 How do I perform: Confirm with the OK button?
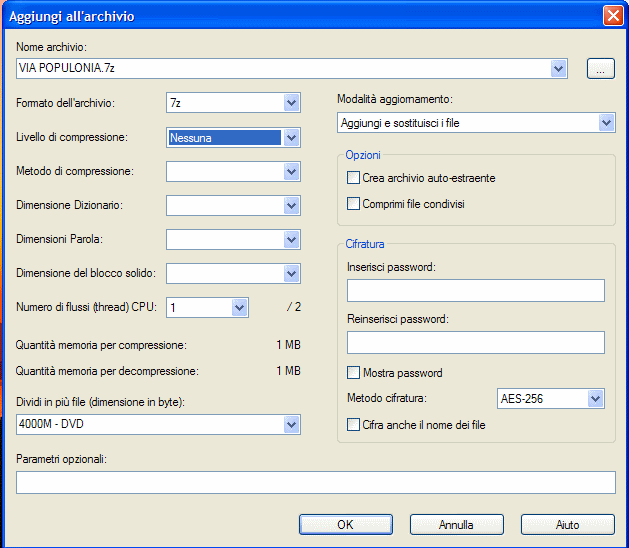(345, 525)
